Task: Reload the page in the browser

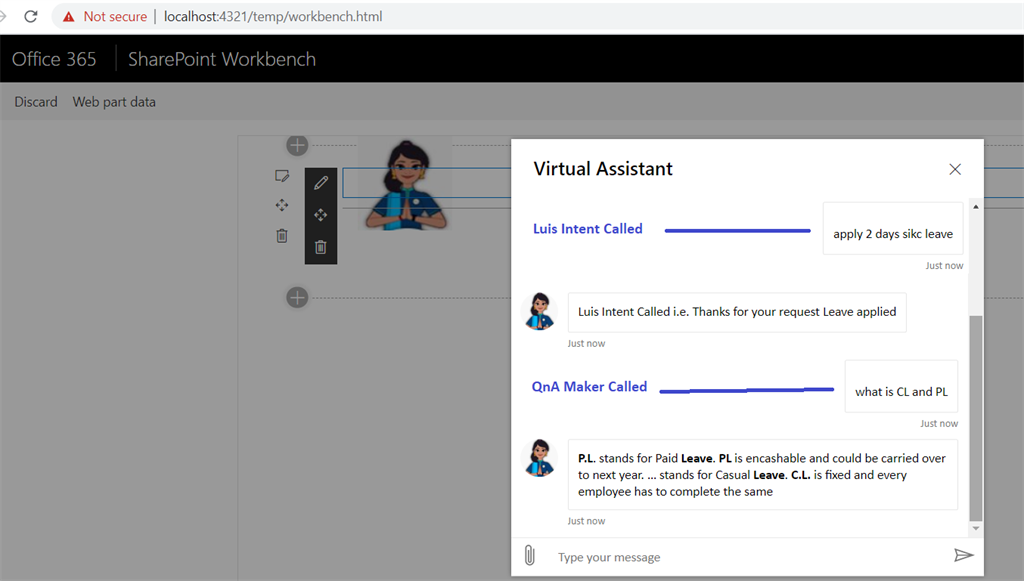Action: pos(31,16)
